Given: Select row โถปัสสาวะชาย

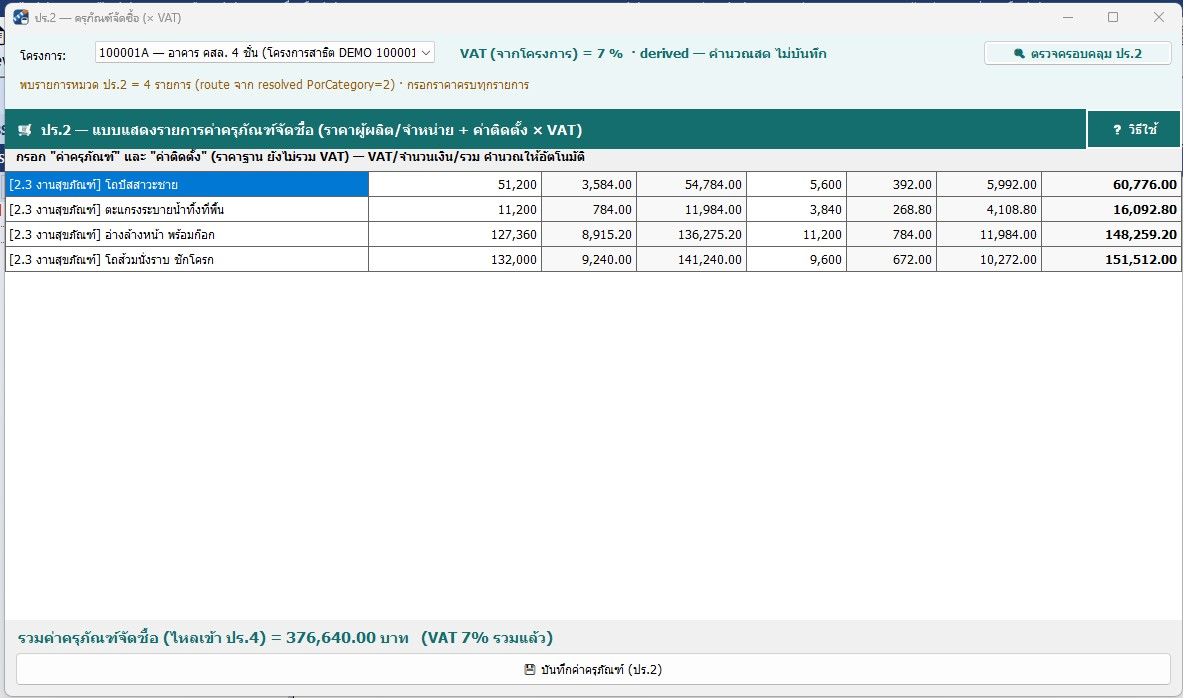Looking at the screenshot, I should coord(187,184).
